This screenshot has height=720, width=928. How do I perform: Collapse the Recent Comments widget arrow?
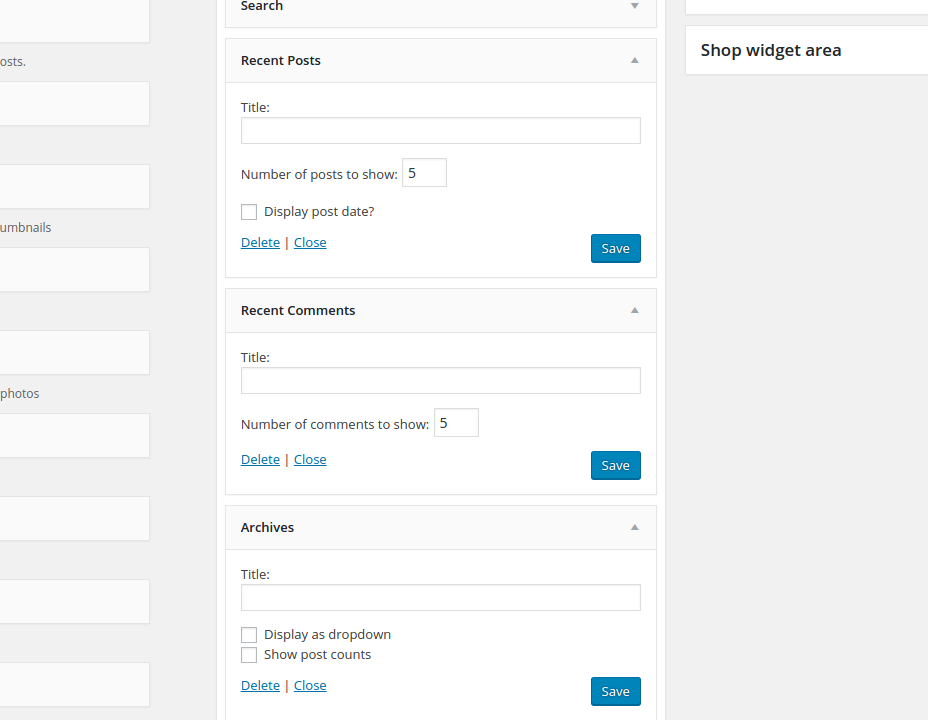(x=634, y=311)
